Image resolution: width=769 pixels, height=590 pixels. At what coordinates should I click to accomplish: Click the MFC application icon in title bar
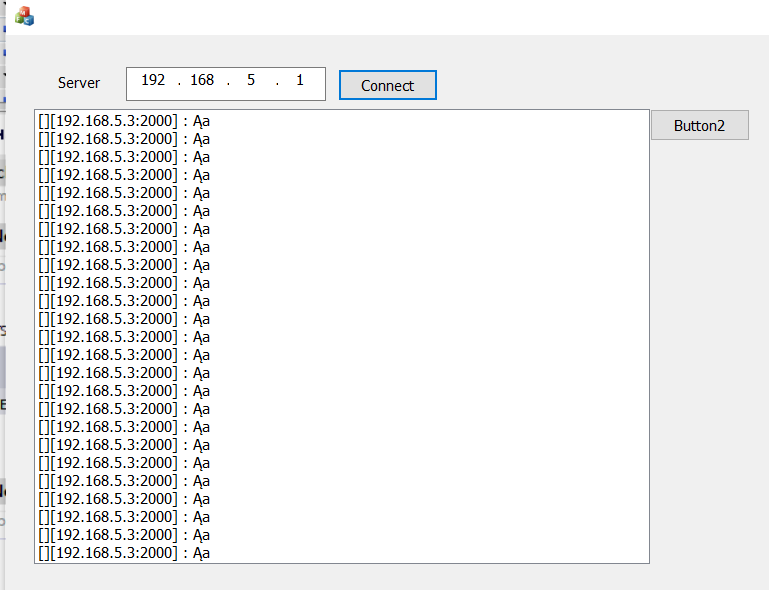pyautogui.click(x=25, y=16)
